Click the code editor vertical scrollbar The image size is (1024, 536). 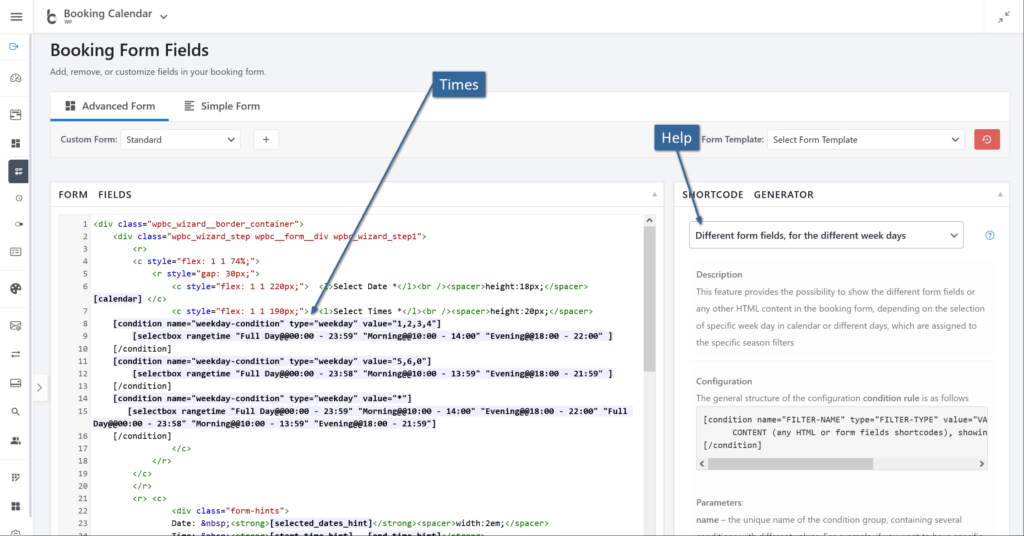tap(649, 299)
